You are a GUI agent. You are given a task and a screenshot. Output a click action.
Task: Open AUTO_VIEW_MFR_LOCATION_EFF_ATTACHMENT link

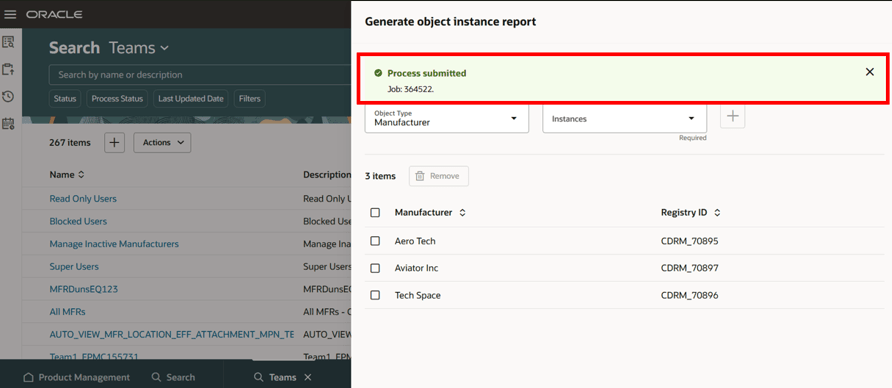[x=172, y=335]
